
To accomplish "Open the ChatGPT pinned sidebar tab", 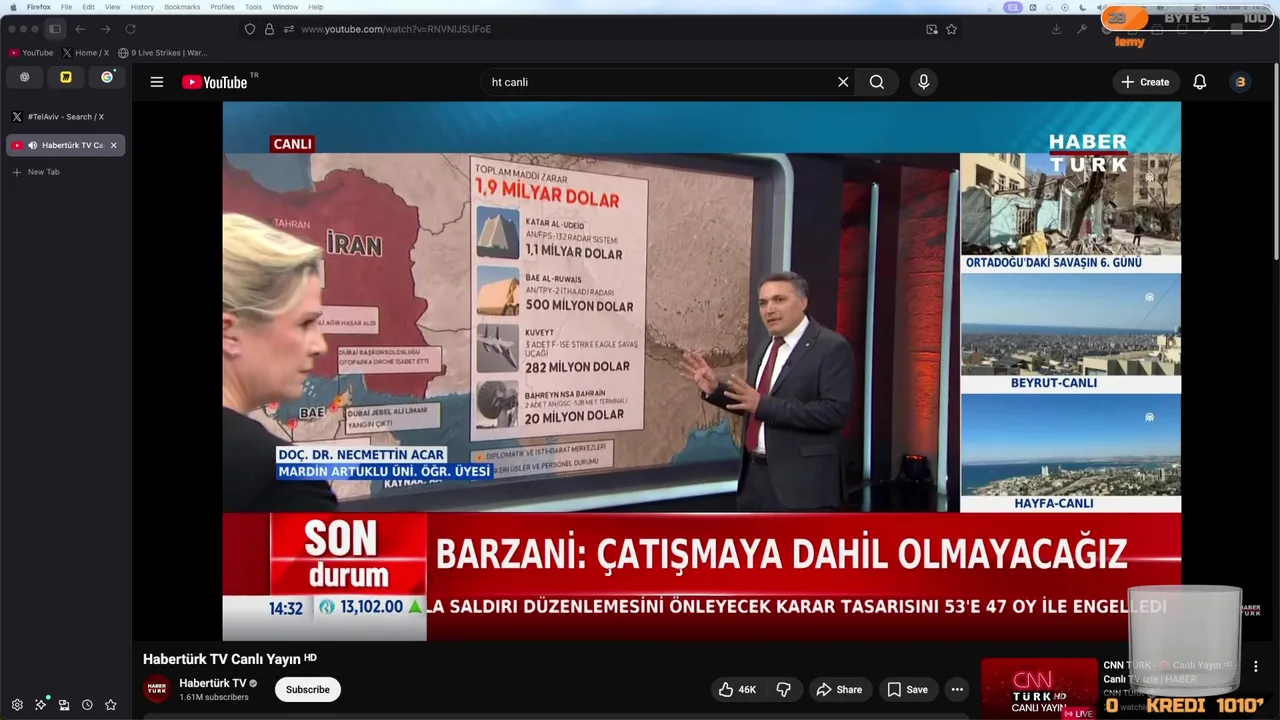I will [x=25, y=77].
